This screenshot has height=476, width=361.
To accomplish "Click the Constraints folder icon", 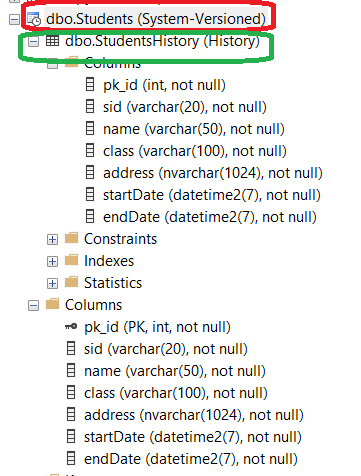I will pos(71,238).
